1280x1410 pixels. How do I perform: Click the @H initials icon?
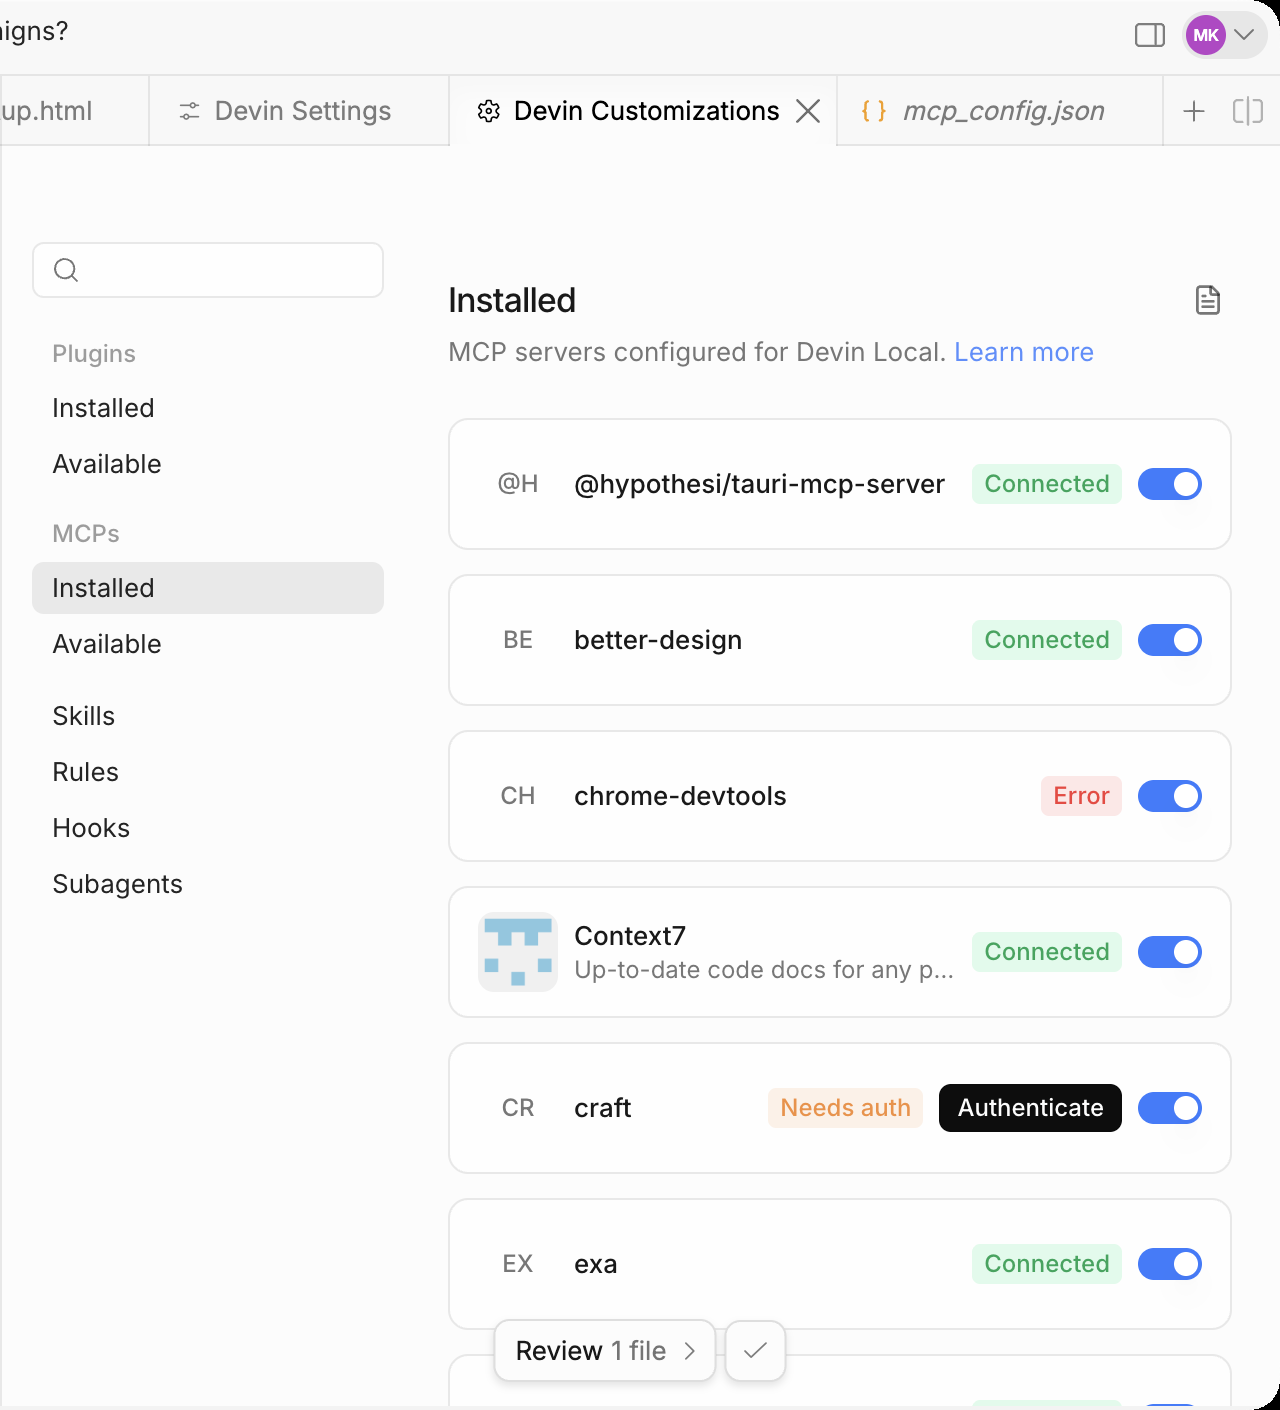pos(518,484)
